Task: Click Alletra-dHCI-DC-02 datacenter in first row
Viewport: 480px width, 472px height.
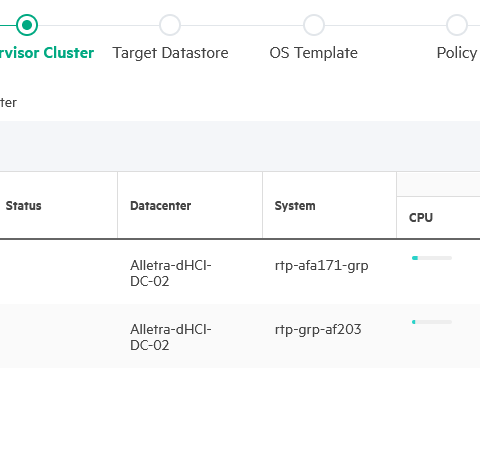Action: point(171,273)
